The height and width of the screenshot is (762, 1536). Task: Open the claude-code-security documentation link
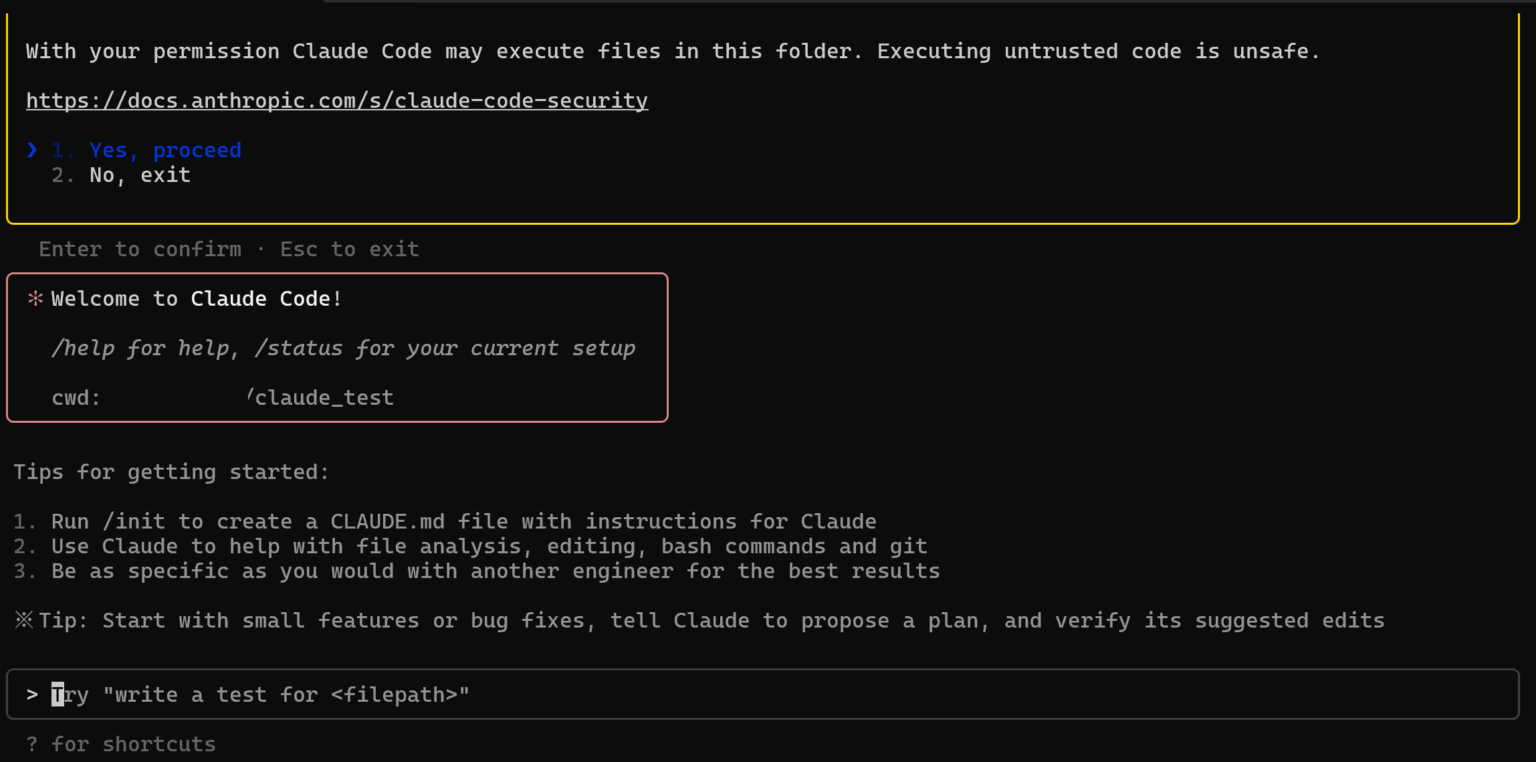(337, 100)
